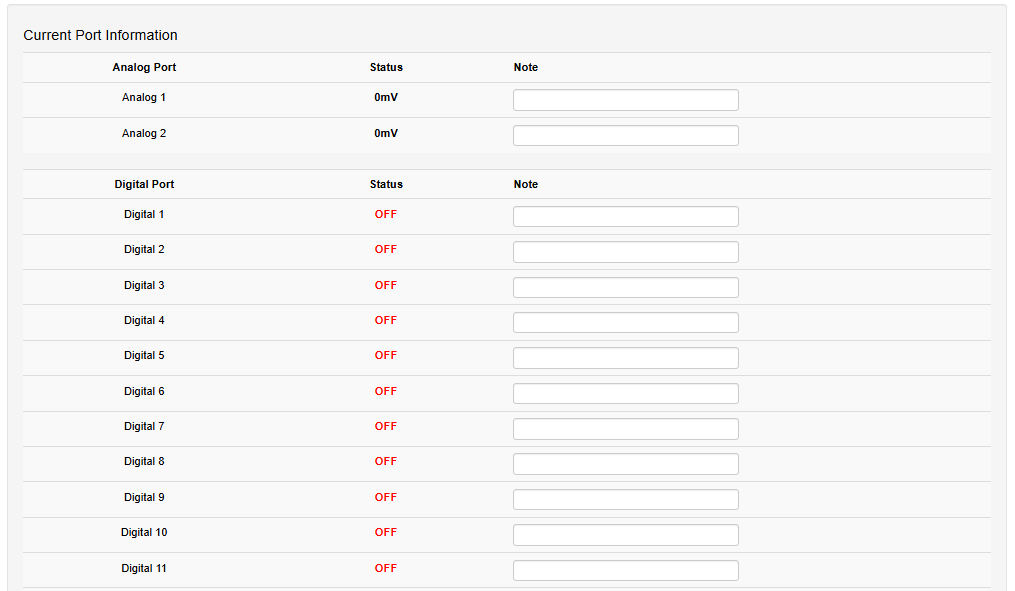
Task: Click the Note field for Analog 1
Action: [x=625, y=100]
